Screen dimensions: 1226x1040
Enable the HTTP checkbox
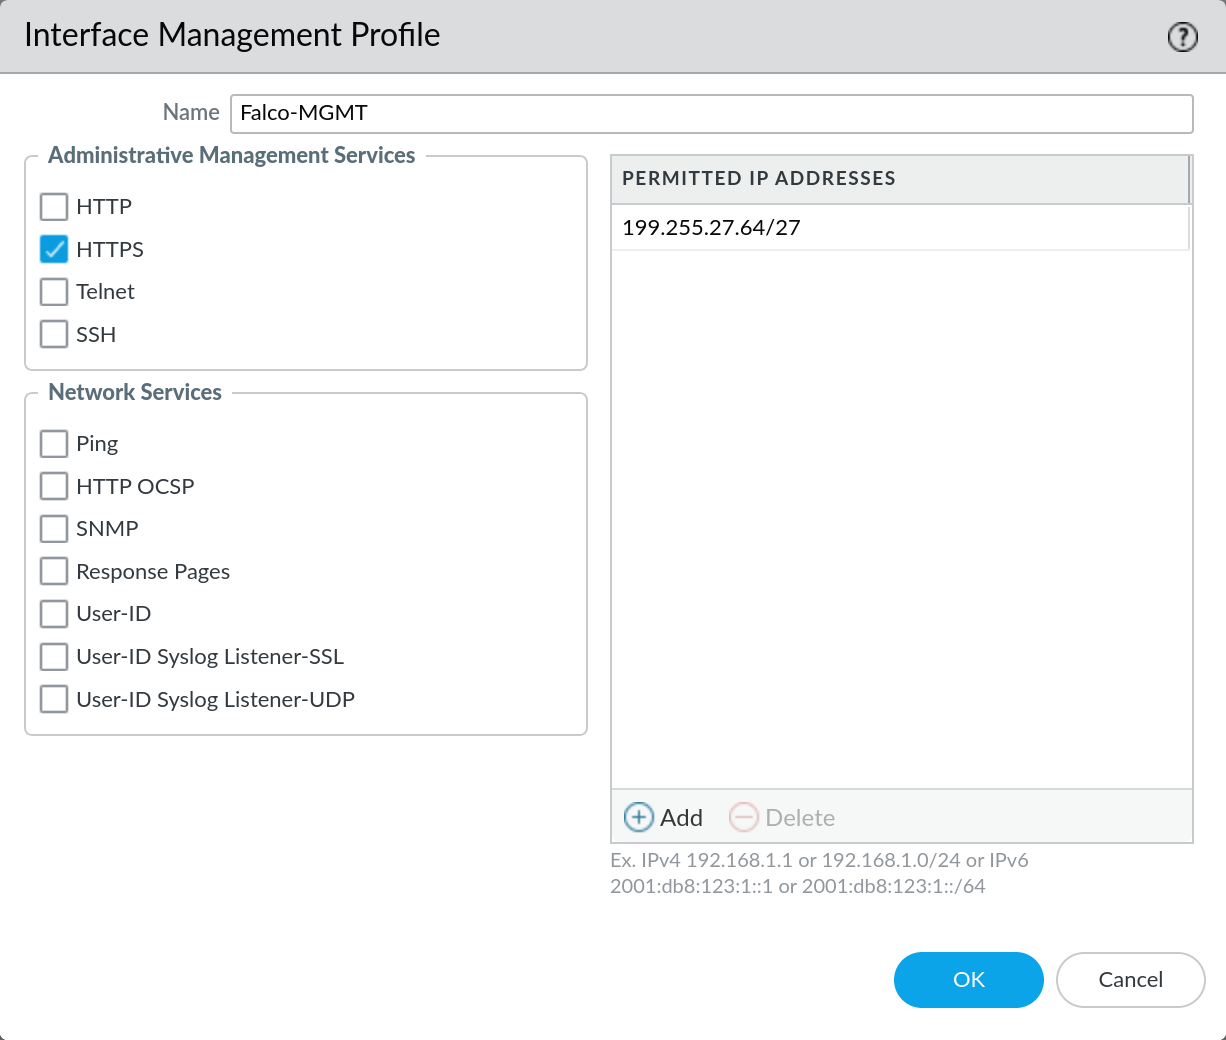pos(54,207)
